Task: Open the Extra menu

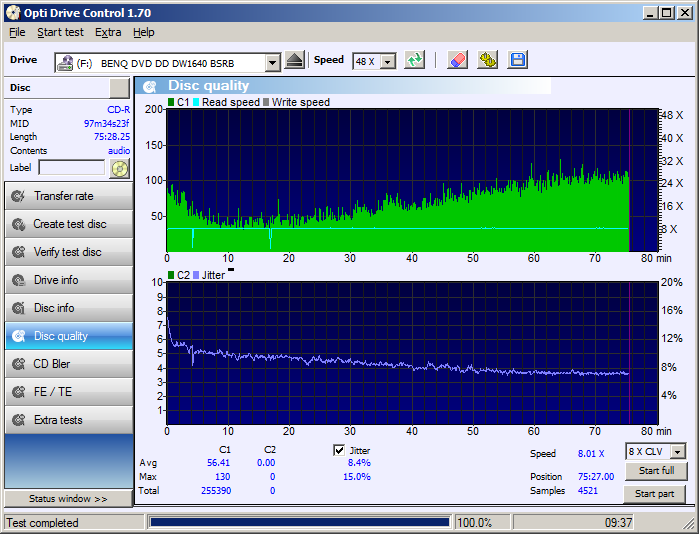Action: 108,33
